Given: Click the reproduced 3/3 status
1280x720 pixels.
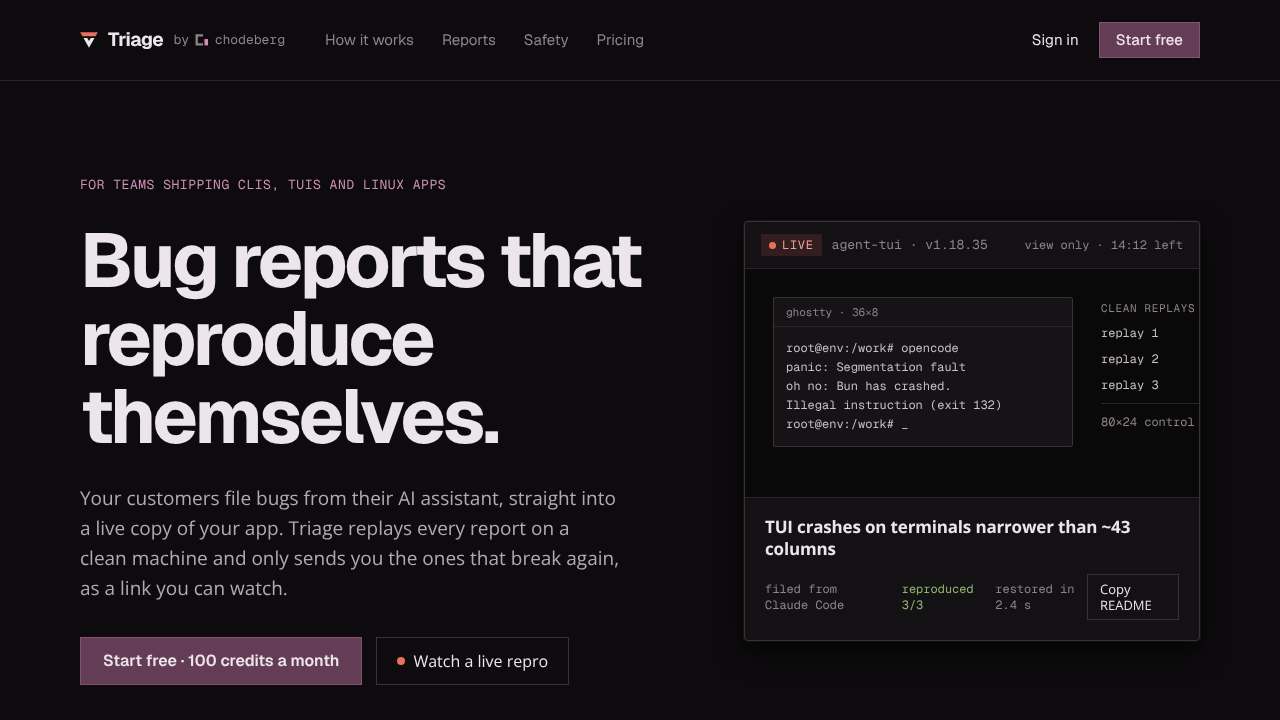Looking at the screenshot, I should tap(937, 597).
